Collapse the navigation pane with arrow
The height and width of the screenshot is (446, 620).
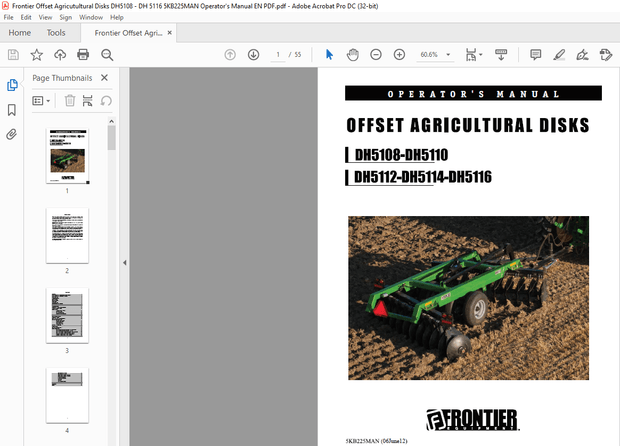pyautogui.click(x=125, y=263)
